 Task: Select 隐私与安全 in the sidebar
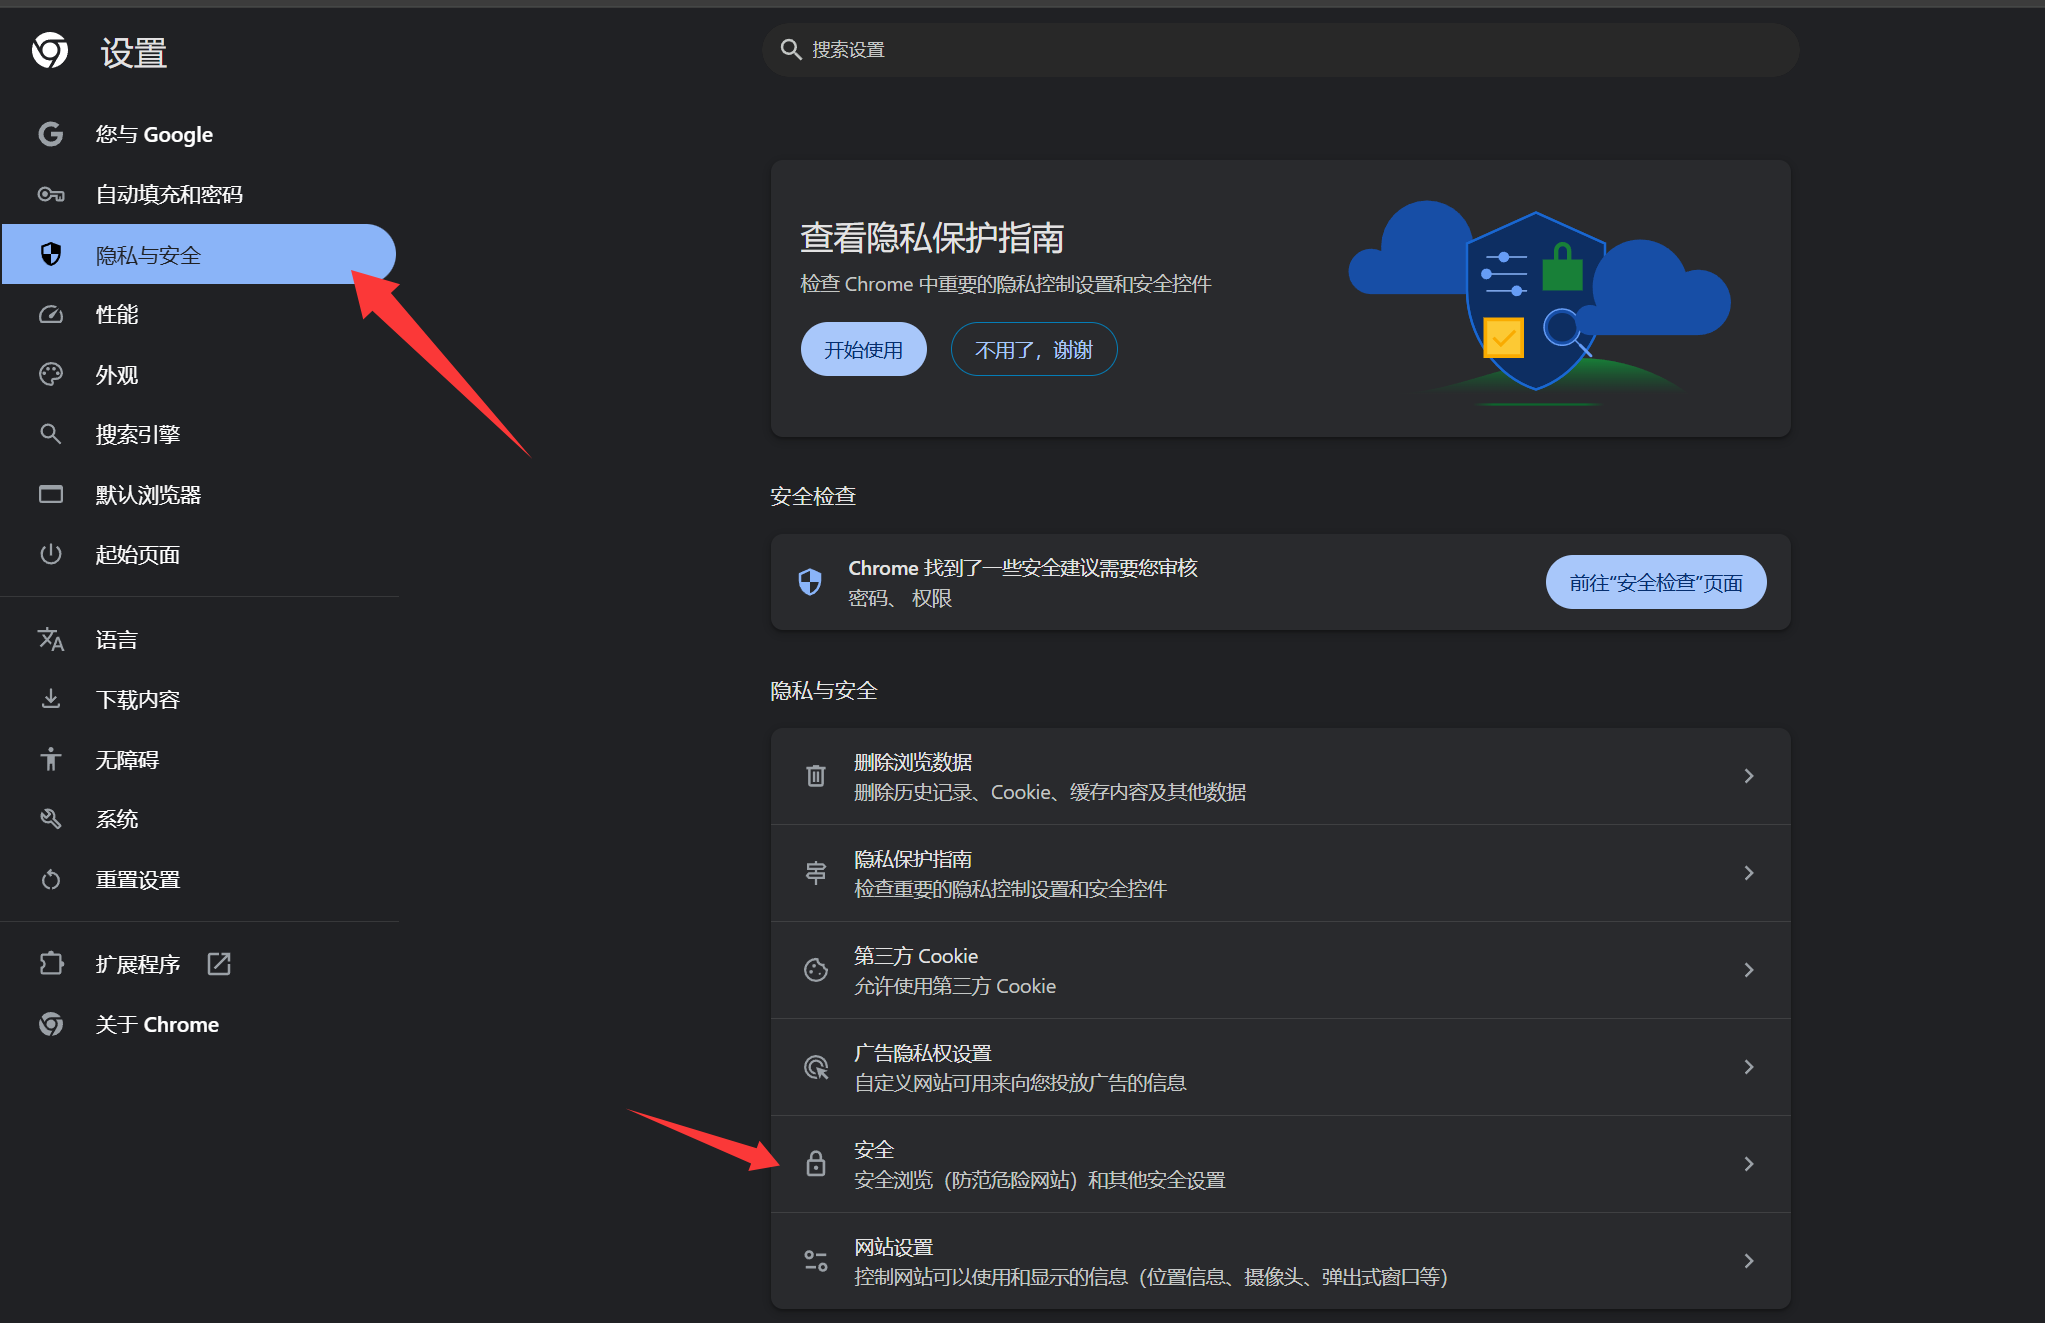[199, 254]
